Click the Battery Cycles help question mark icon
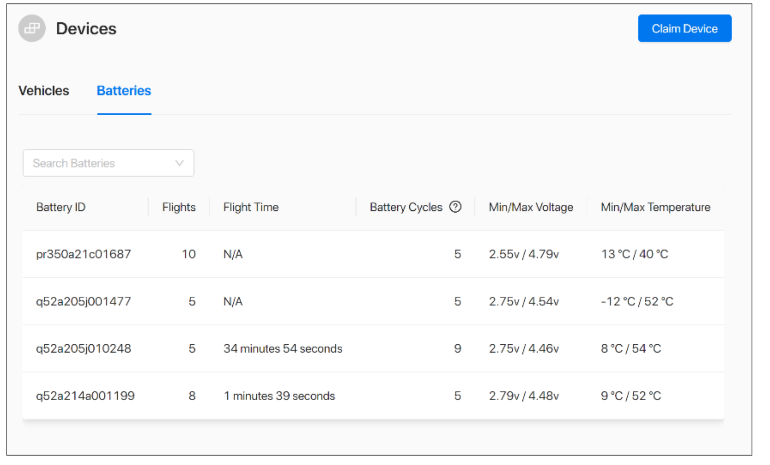 click(x=455, y=207)
